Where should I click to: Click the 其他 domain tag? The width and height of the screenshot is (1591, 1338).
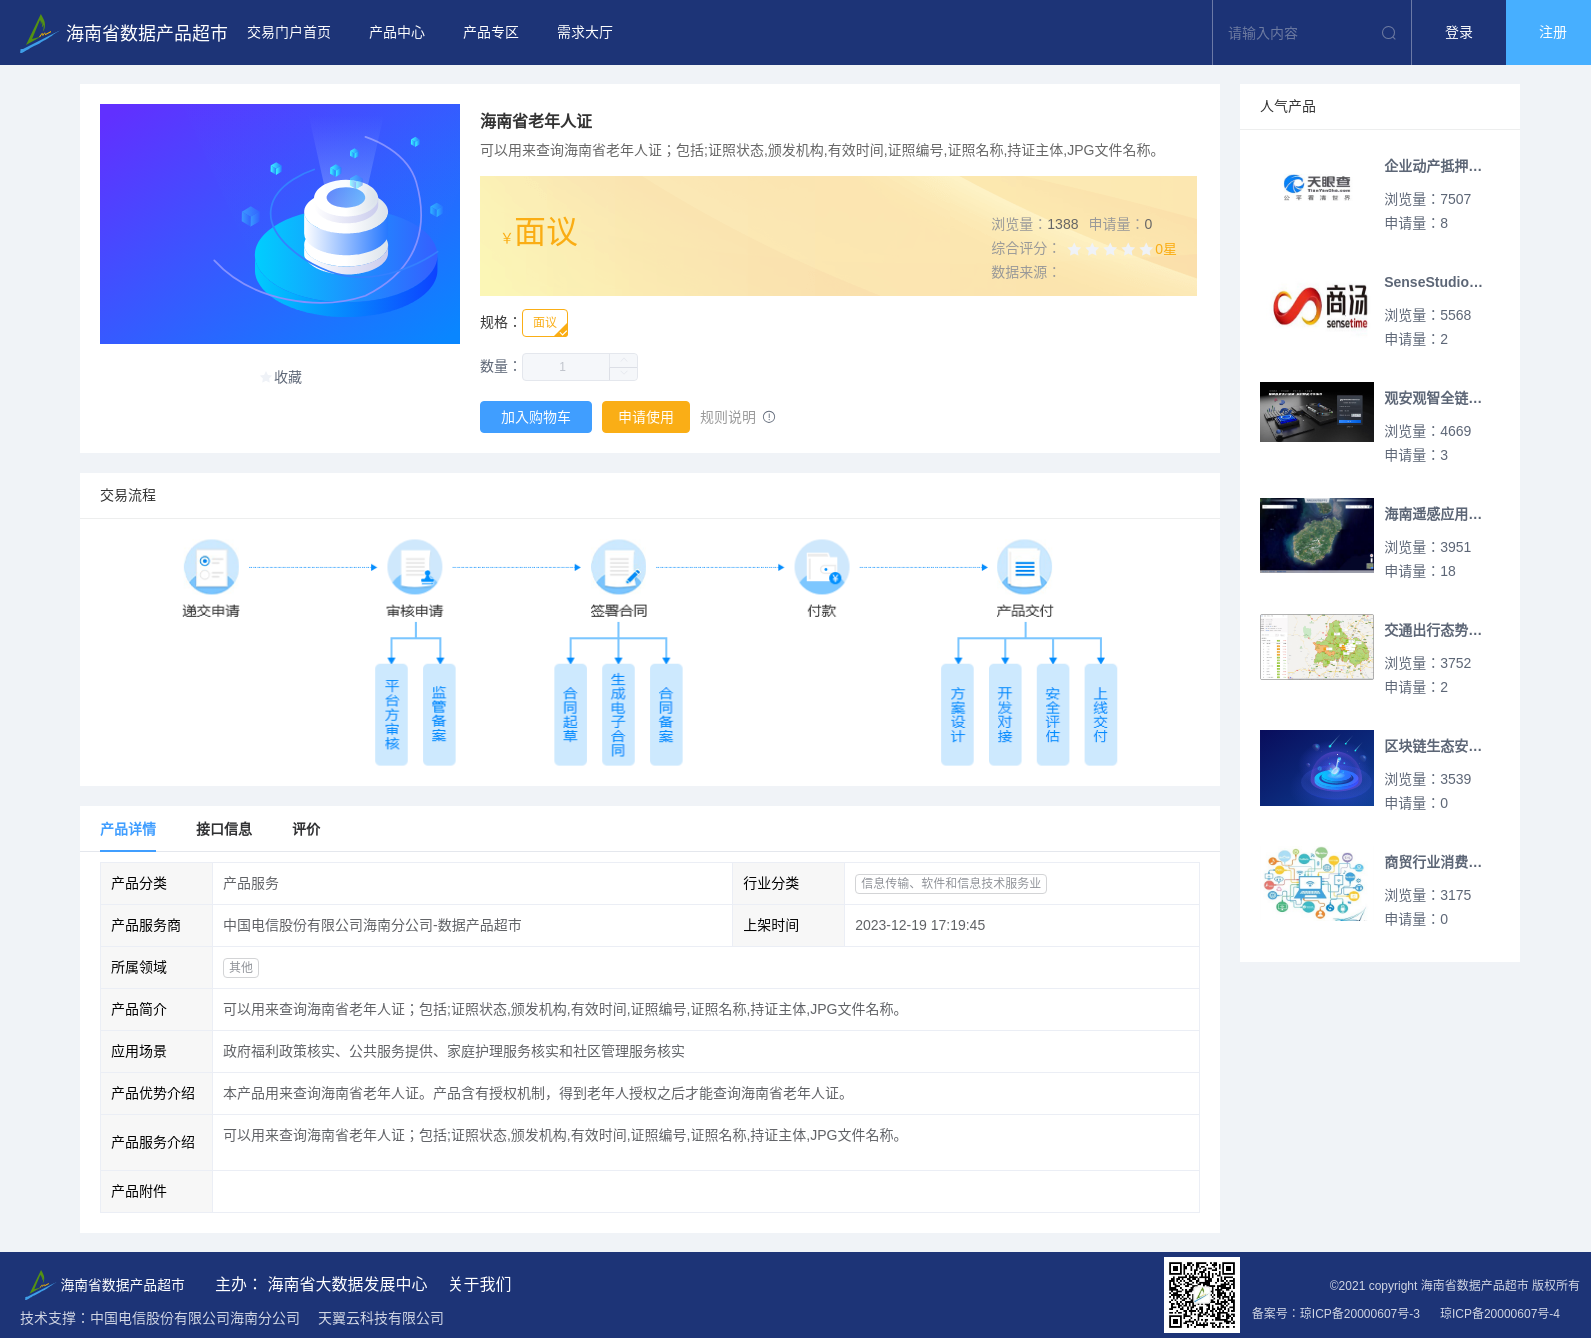coord(241,967)
